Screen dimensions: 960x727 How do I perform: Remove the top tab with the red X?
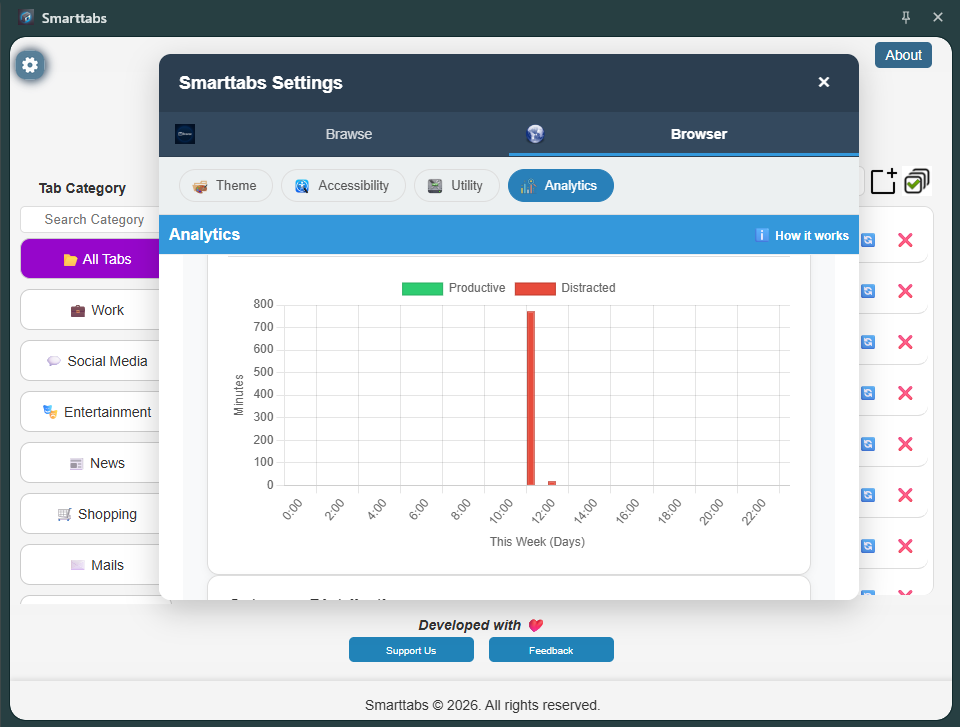[x=903, y=240]
